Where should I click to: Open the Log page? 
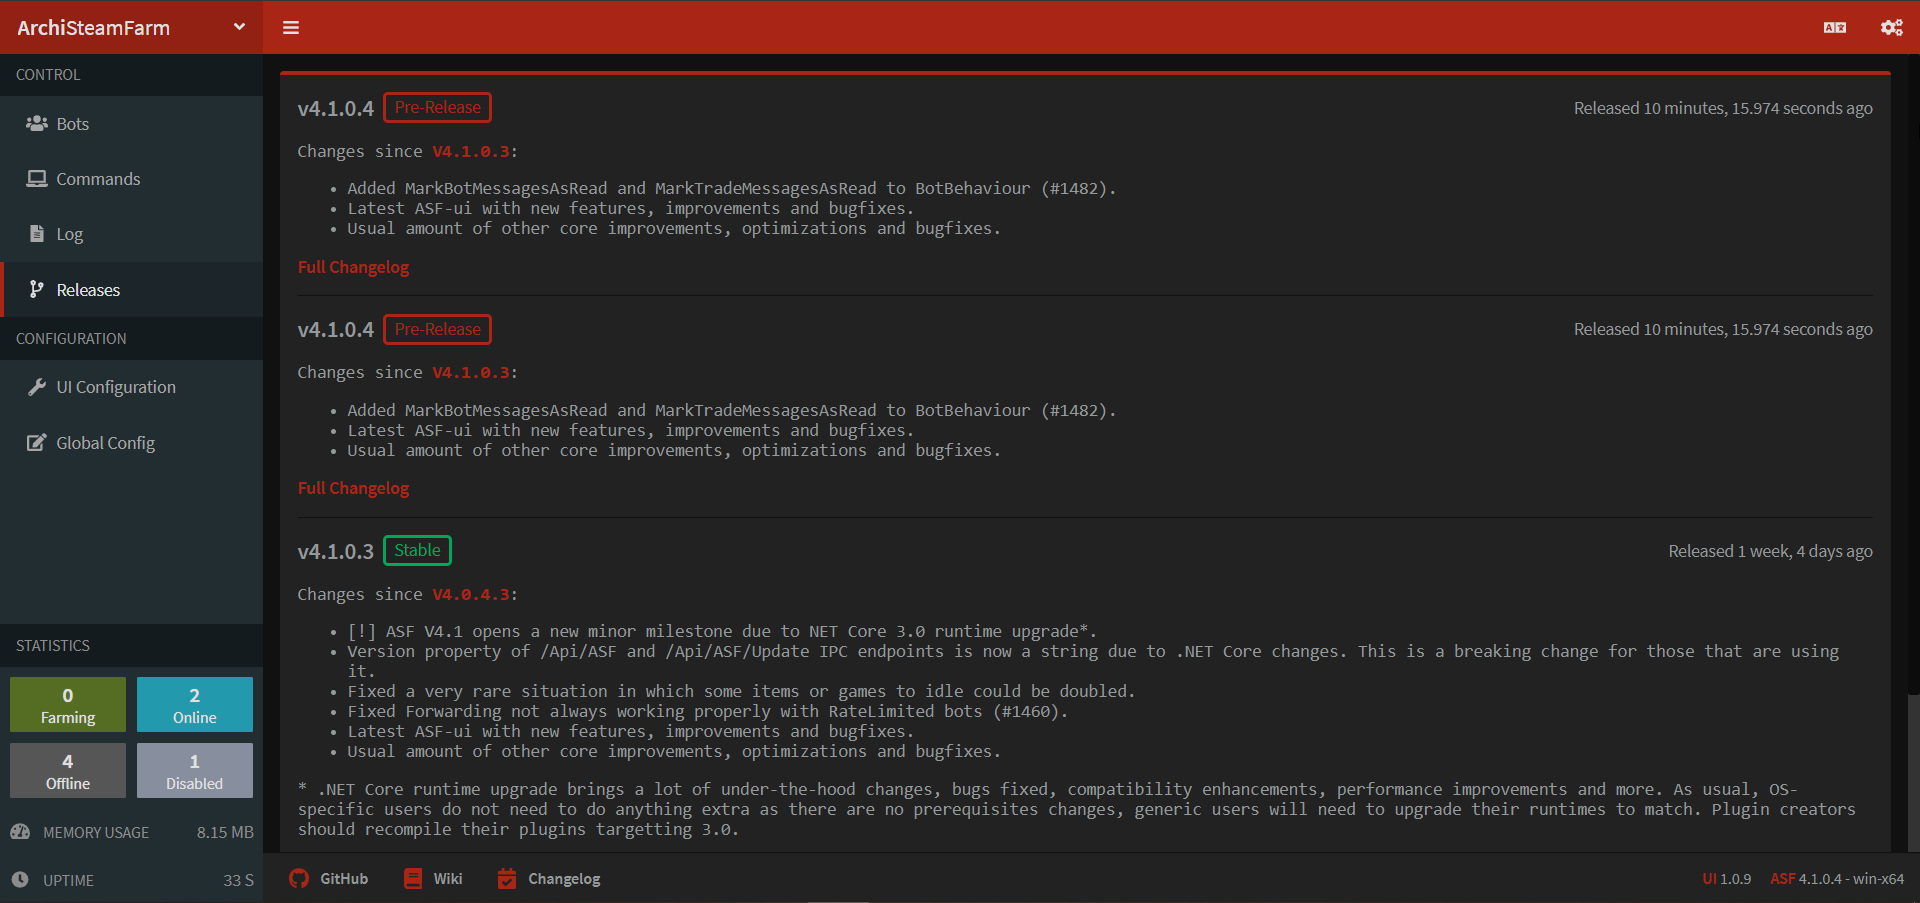pos(131,234)
